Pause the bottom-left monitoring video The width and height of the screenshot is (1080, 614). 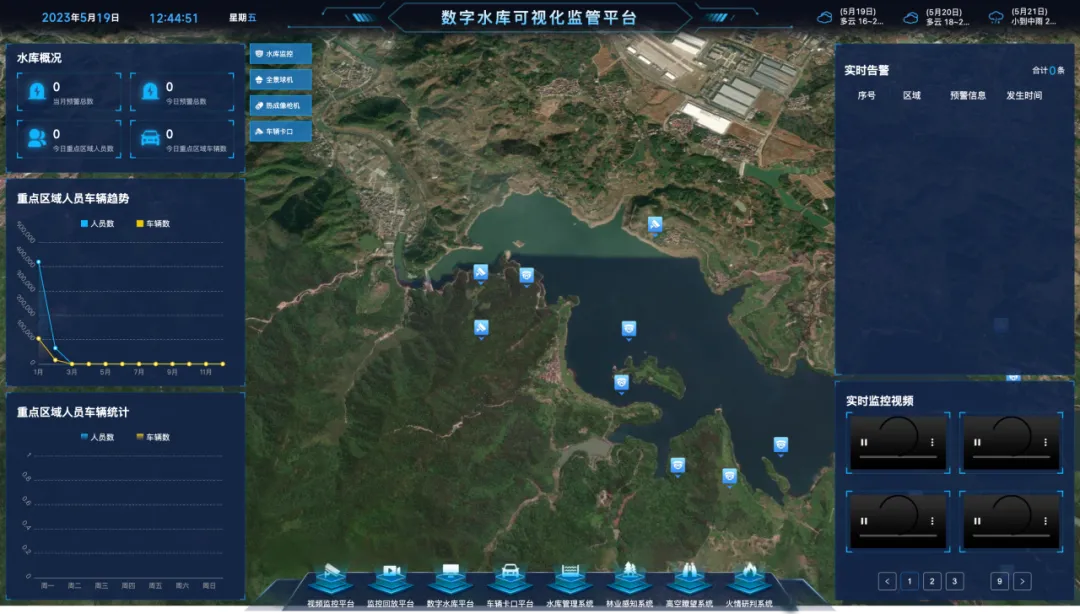(x=864, y=521)
